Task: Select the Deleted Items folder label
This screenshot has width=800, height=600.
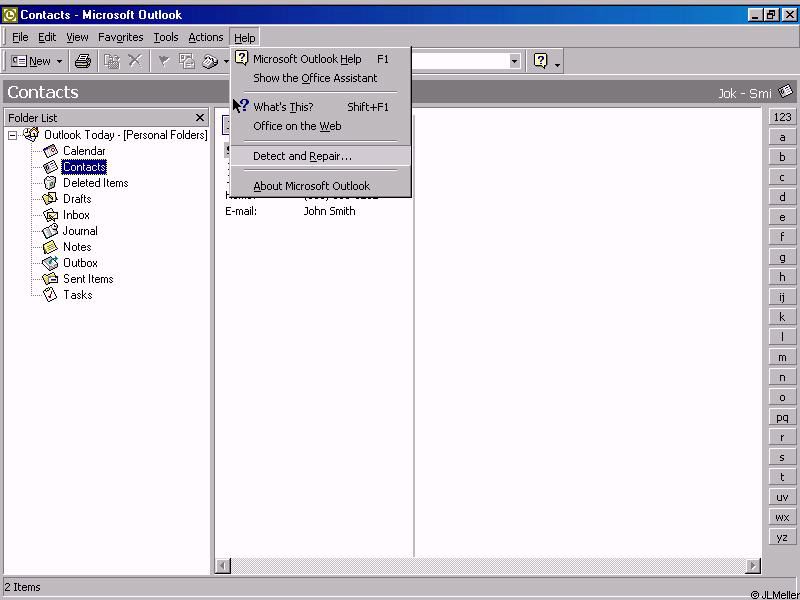Action: tap(95, 183)
